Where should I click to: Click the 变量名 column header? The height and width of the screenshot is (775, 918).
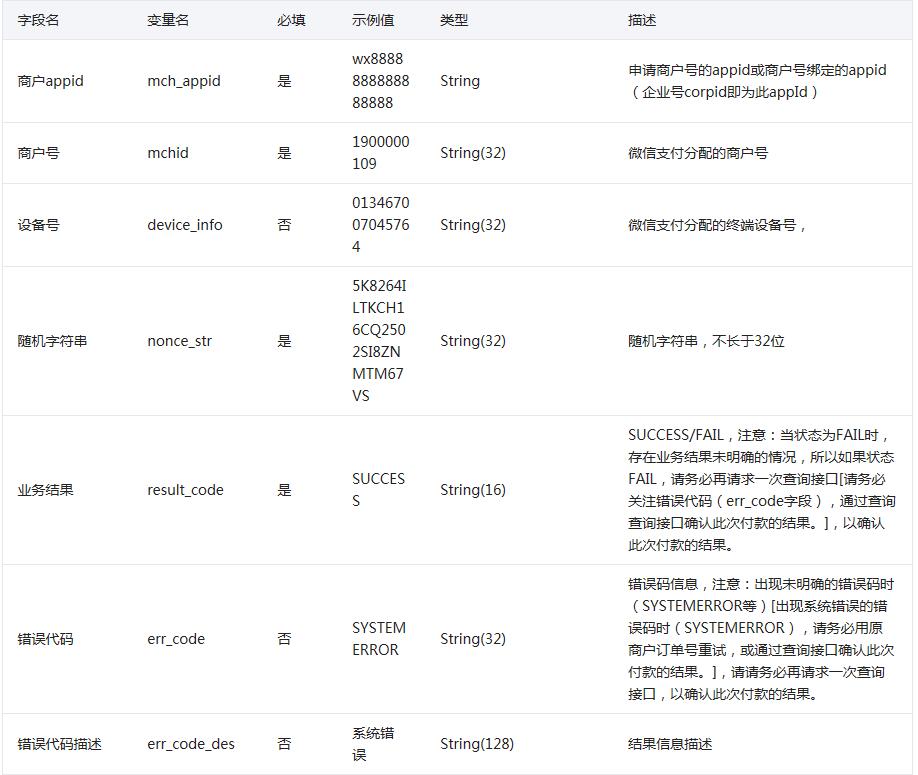168,20
